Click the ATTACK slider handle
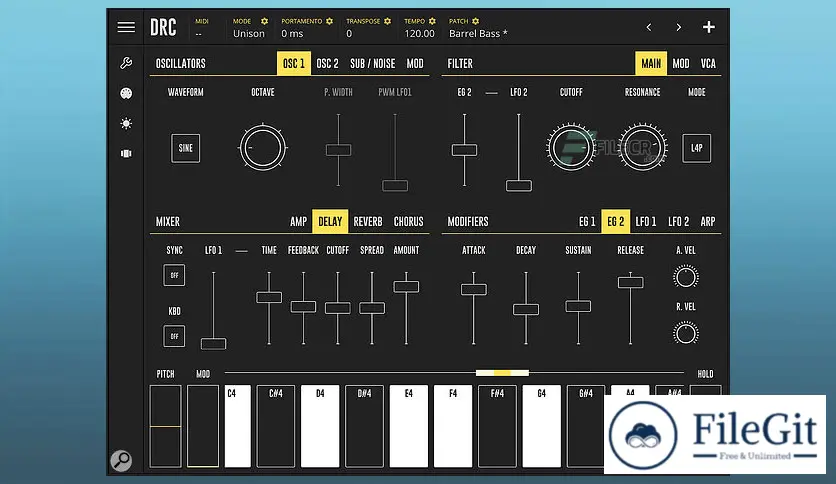The width and height of the screenshot is (836, 484). [473, 289]
